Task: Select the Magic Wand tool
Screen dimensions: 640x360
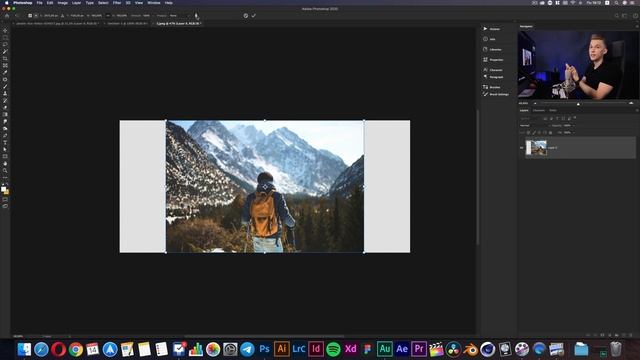Action: [x=5, y=52]
